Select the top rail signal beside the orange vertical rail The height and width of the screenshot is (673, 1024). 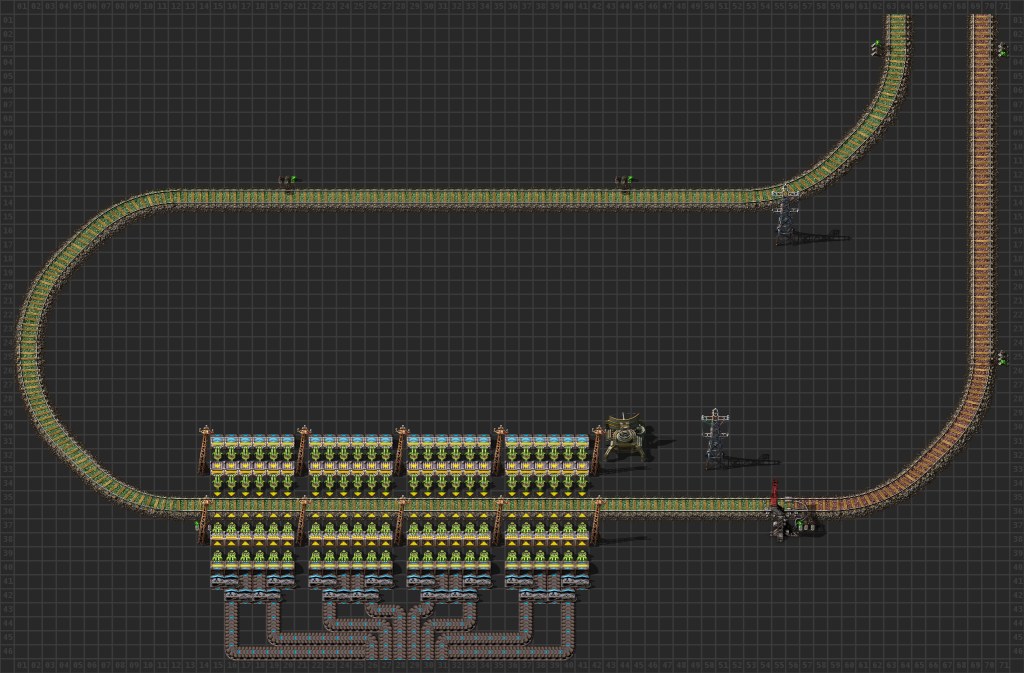coord(1002,50)
